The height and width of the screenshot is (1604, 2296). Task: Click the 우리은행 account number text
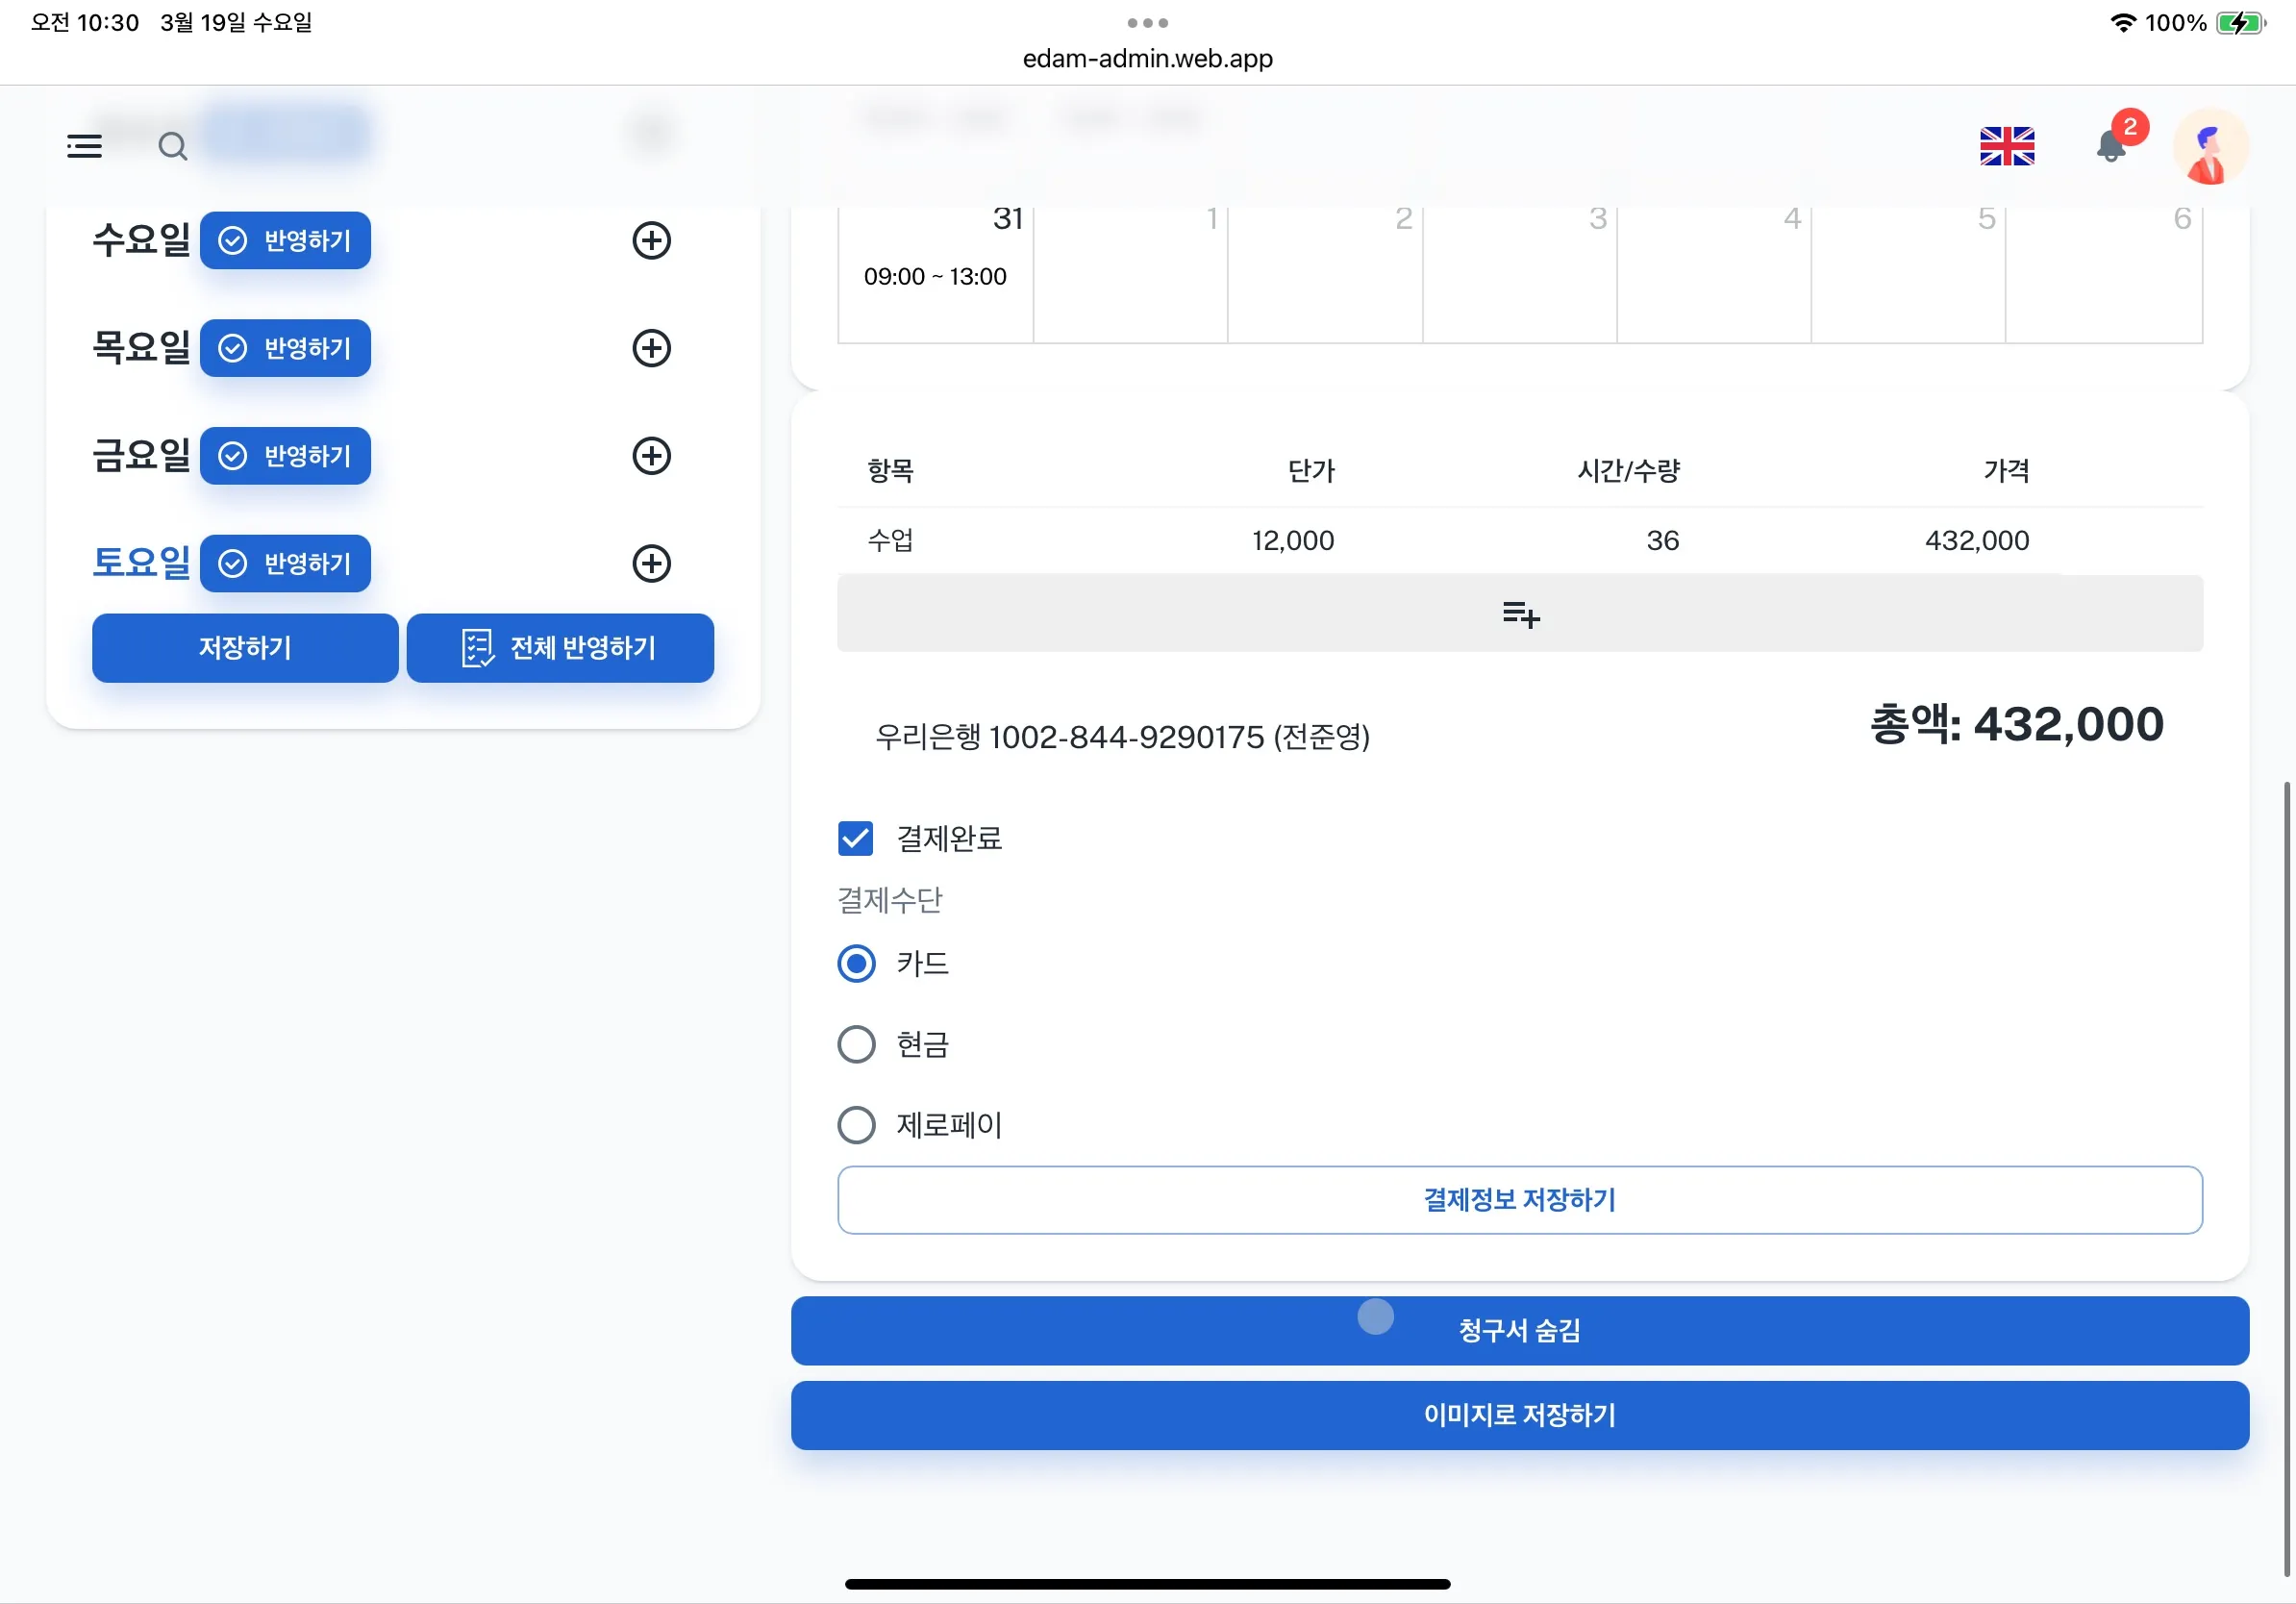[1122, 738]
